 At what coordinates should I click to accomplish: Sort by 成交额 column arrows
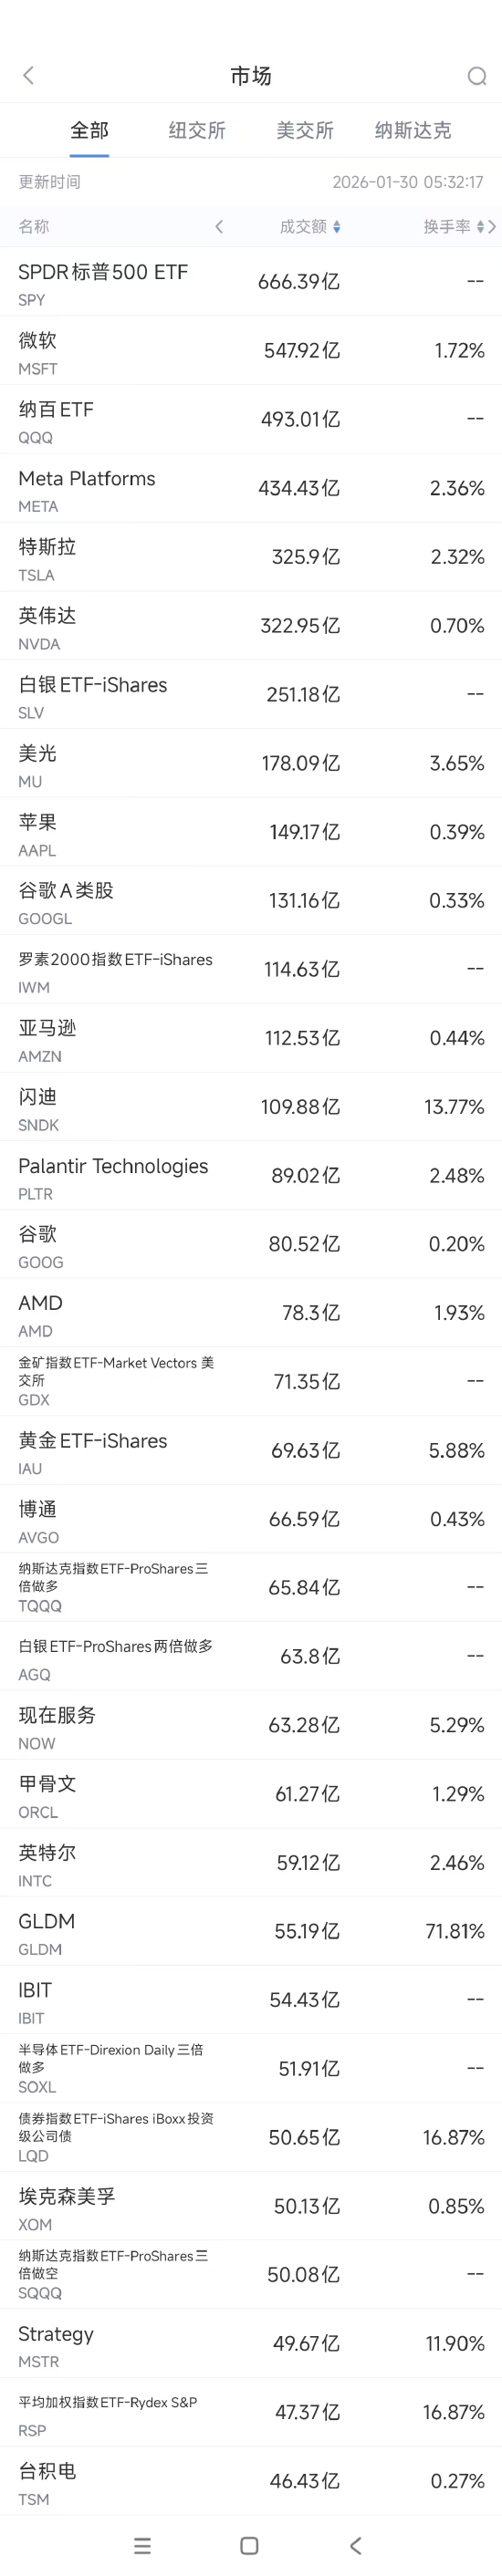tap(337, 227)
